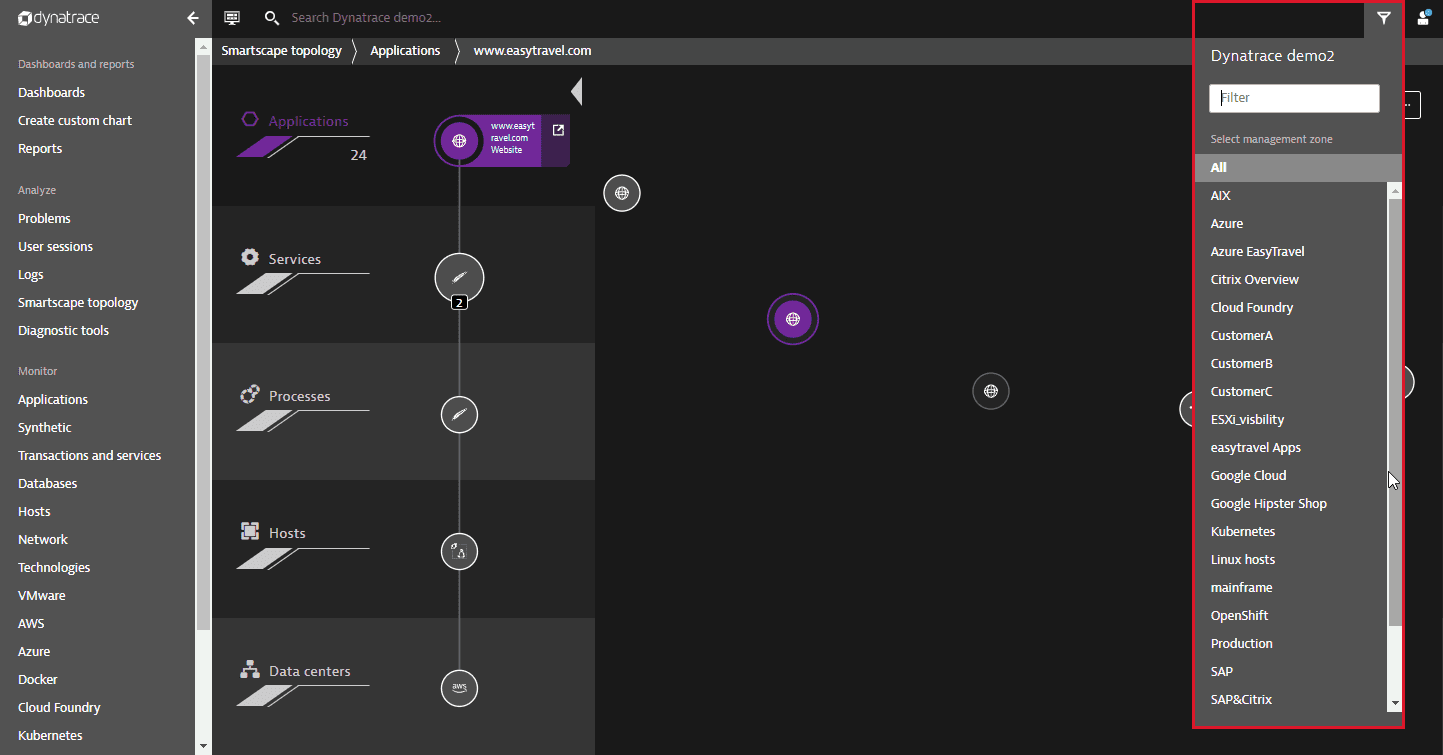Open Diagnostic tools in sidebar

click(63, 331)
